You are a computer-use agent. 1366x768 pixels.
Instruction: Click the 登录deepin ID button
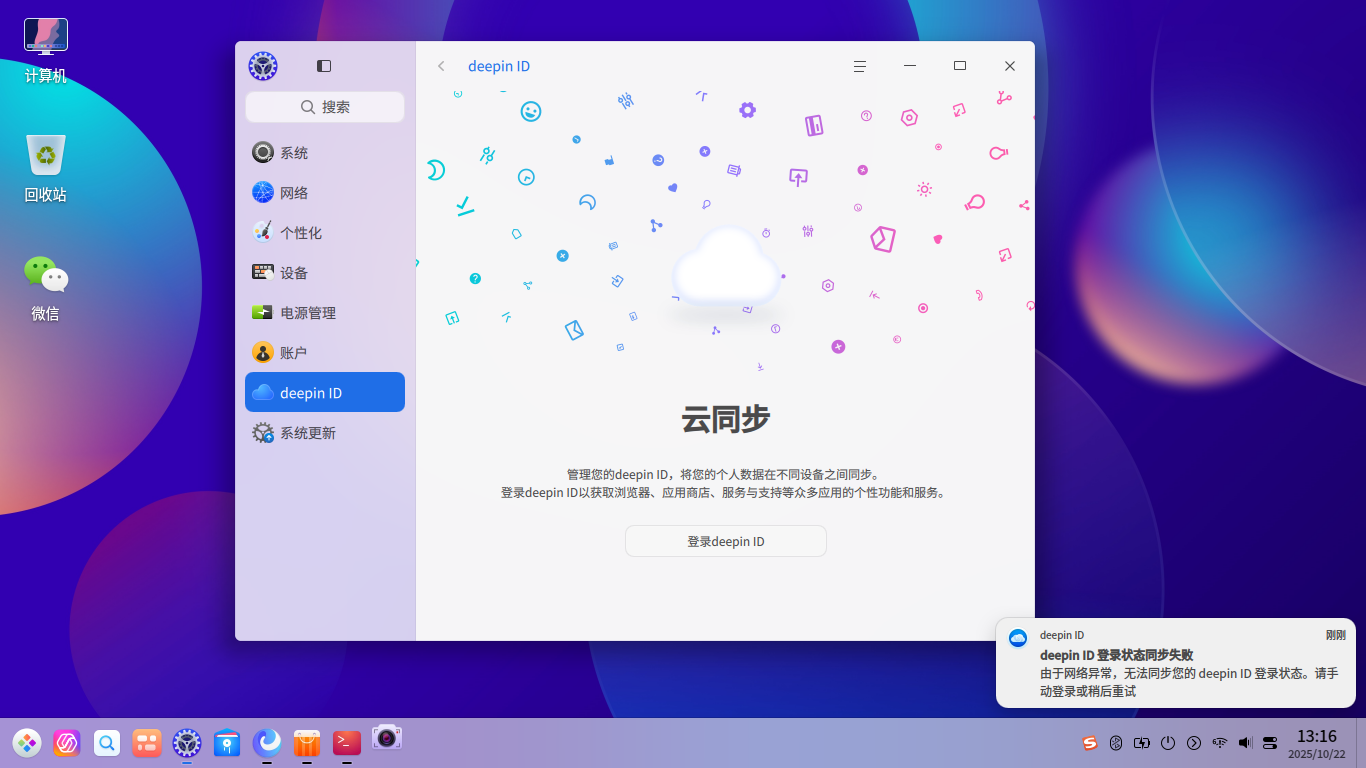point(726,541)
